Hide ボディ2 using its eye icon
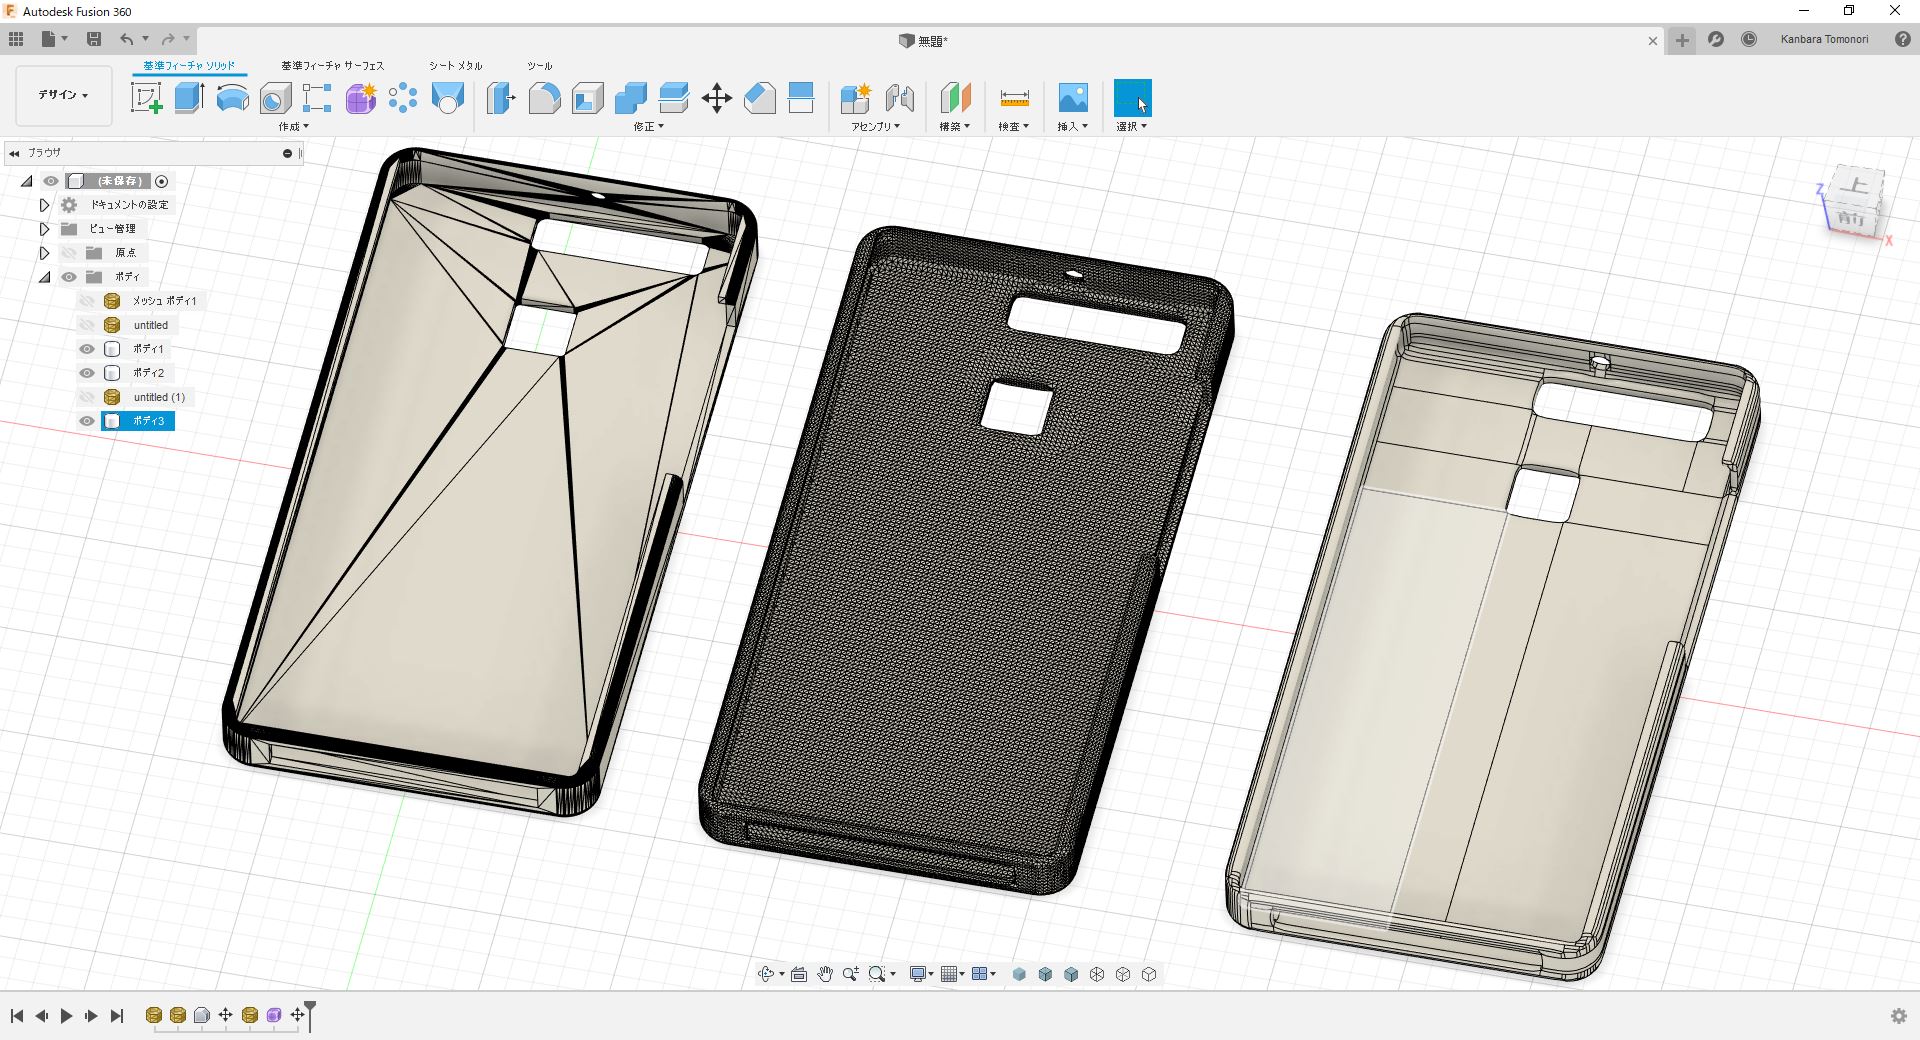Image resolution: width=1920 pixels, height=1040 pixels. (x=87, y=373)
